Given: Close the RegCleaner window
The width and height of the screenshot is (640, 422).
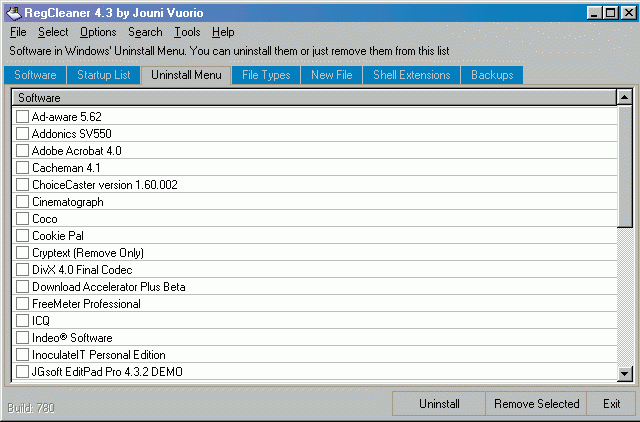Looking at the screenshot, I should [629, 13].
